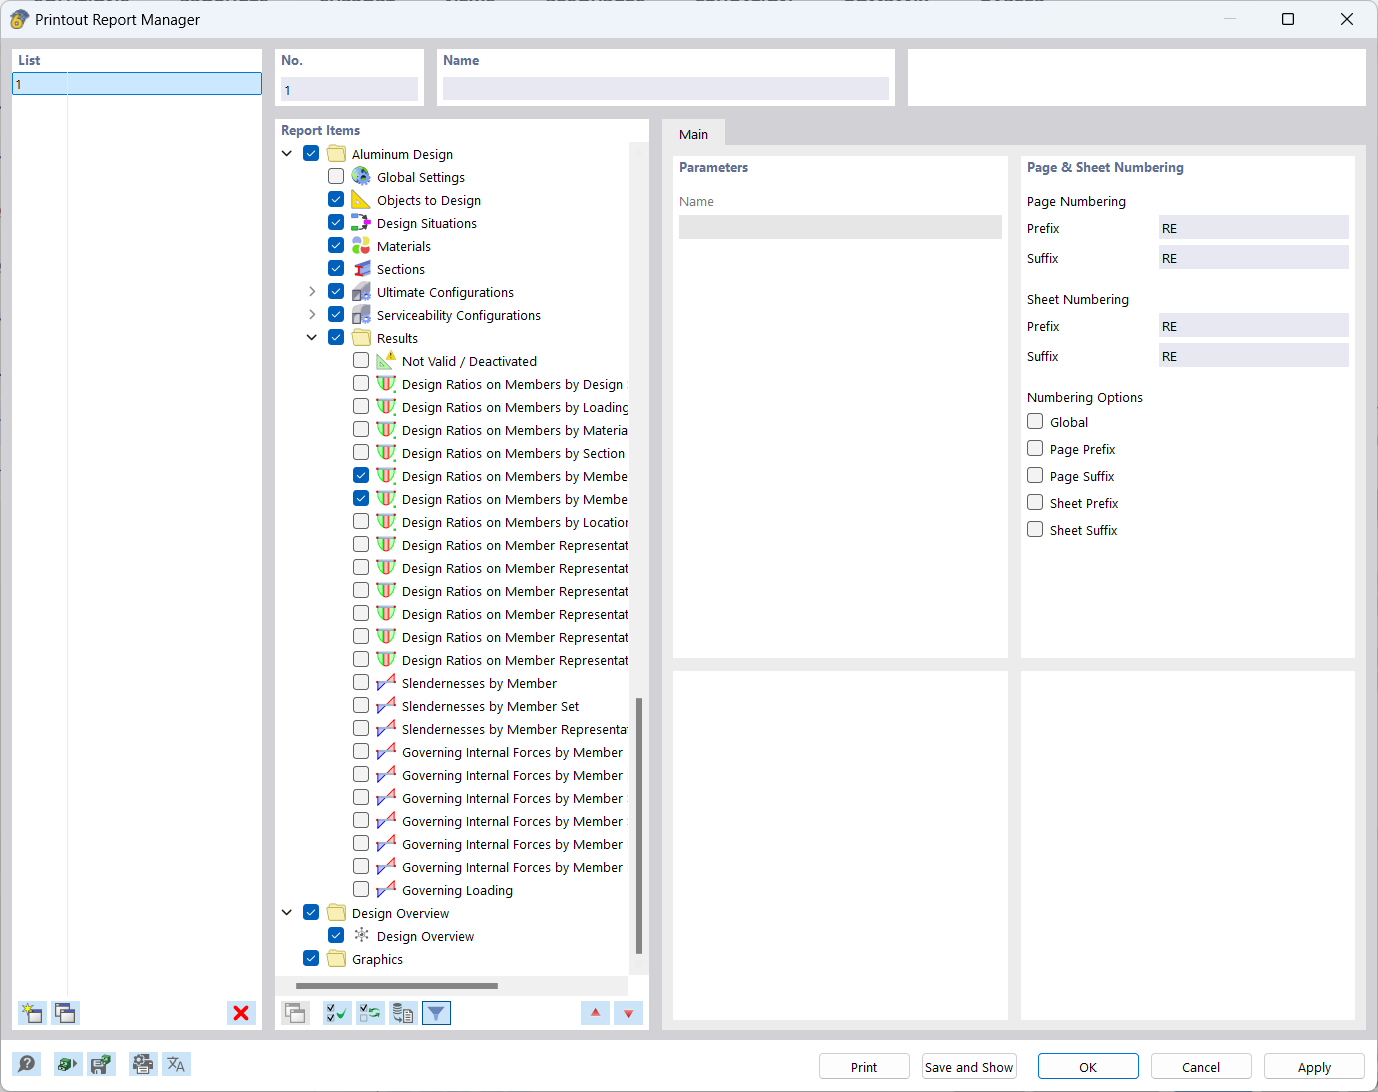1378x1092 pixels.
Task: Open the language translation icon
Action: [176, 1064]
